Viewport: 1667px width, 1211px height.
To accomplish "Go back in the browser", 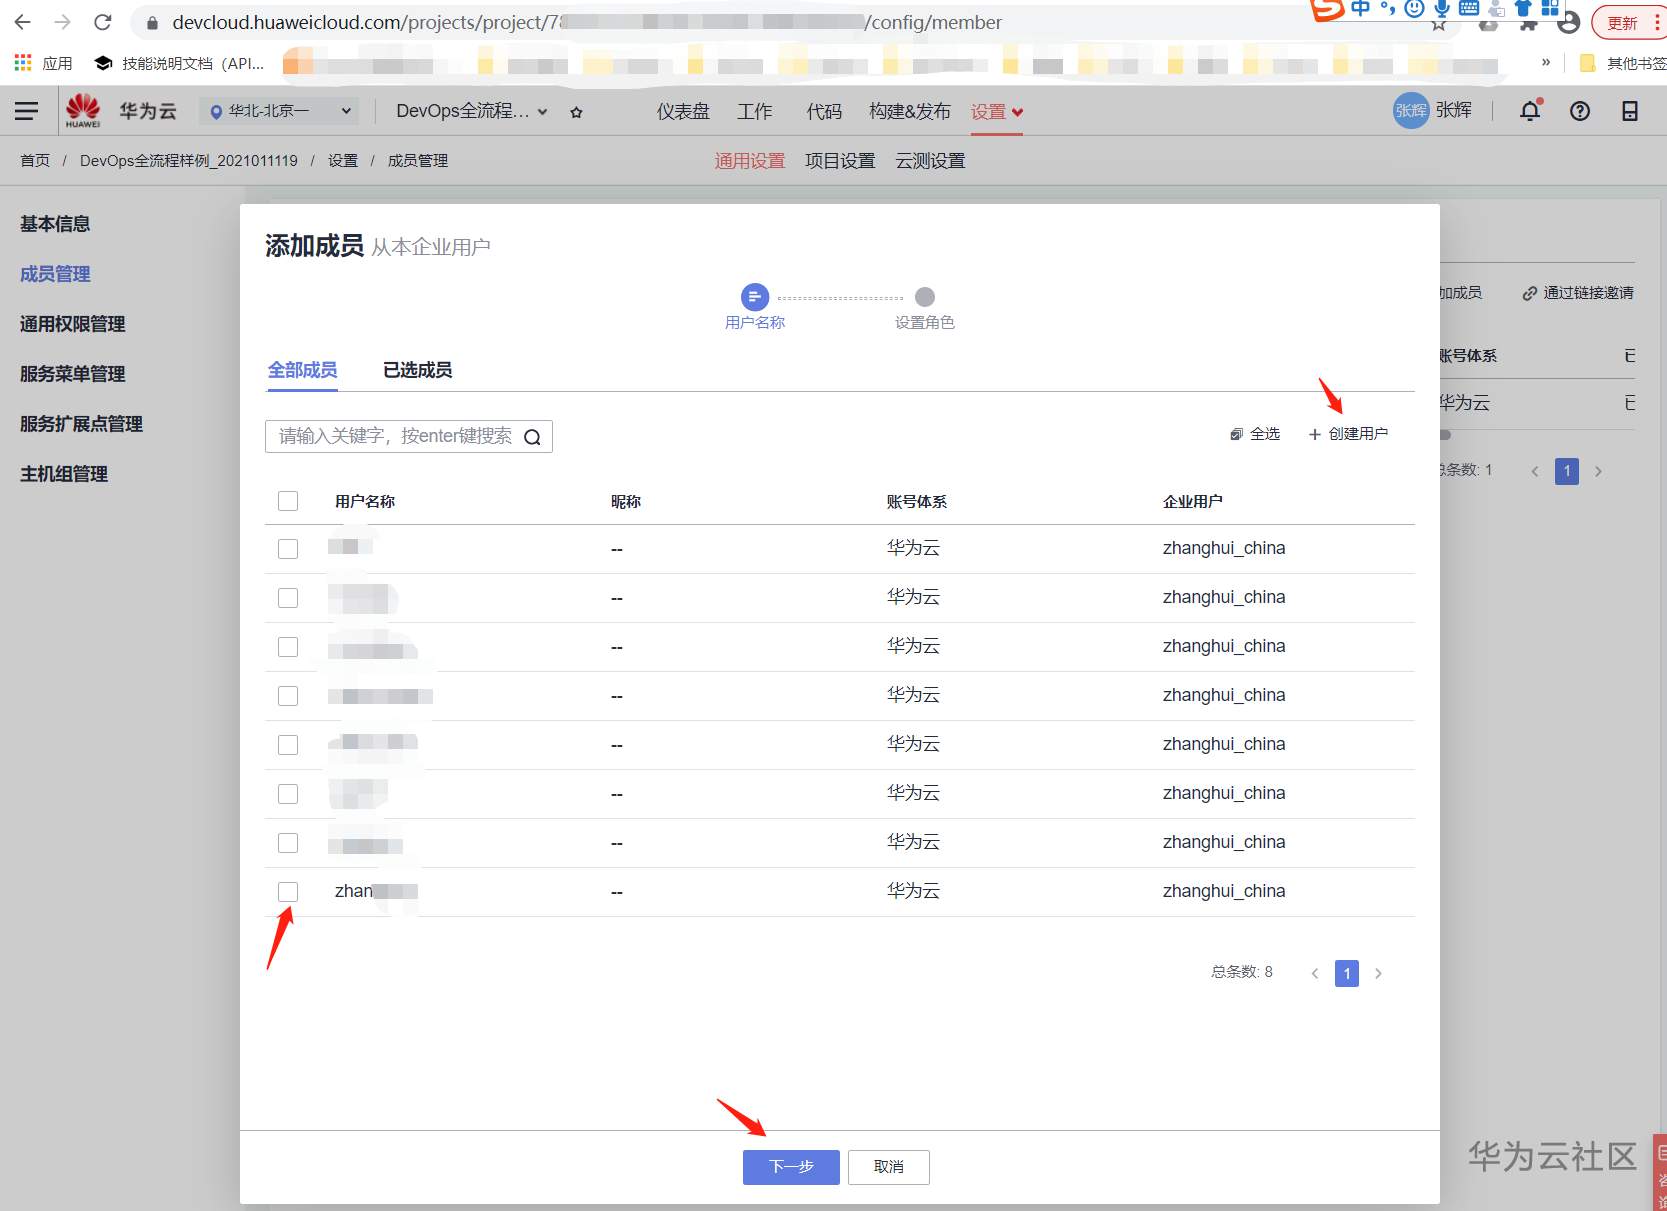I will (23, 22).
